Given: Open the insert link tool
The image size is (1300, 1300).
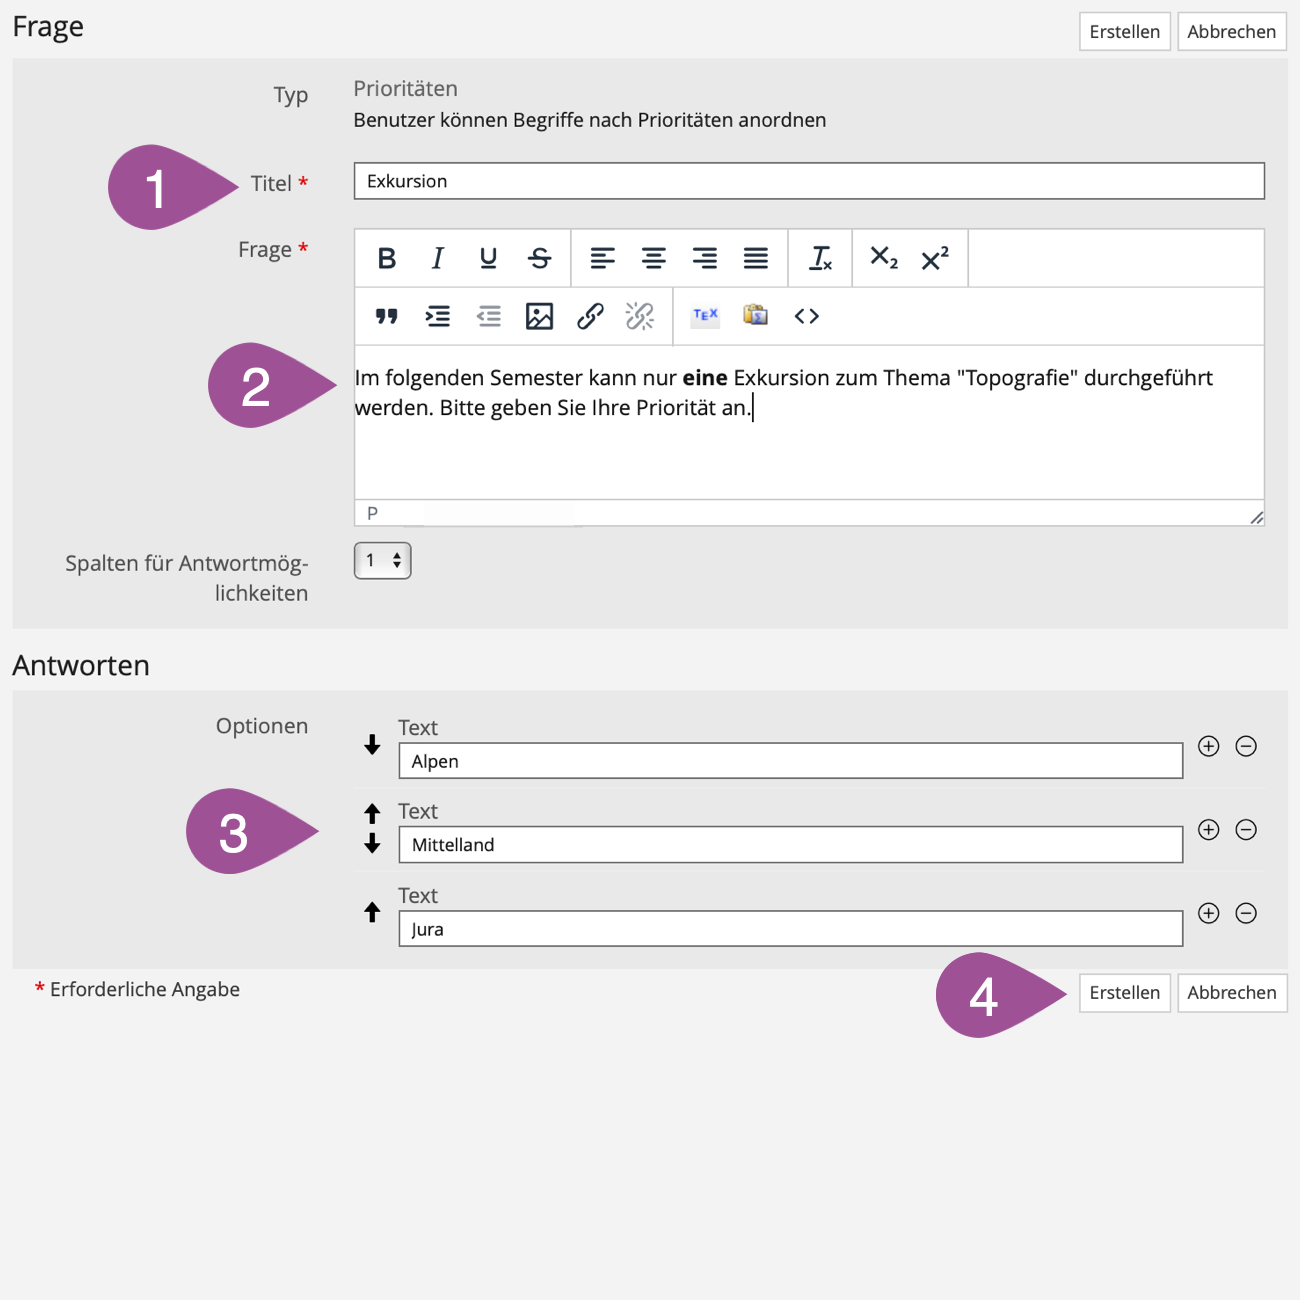Looking at the screenshot, I should pyautogui.click(x=590, y=317).
